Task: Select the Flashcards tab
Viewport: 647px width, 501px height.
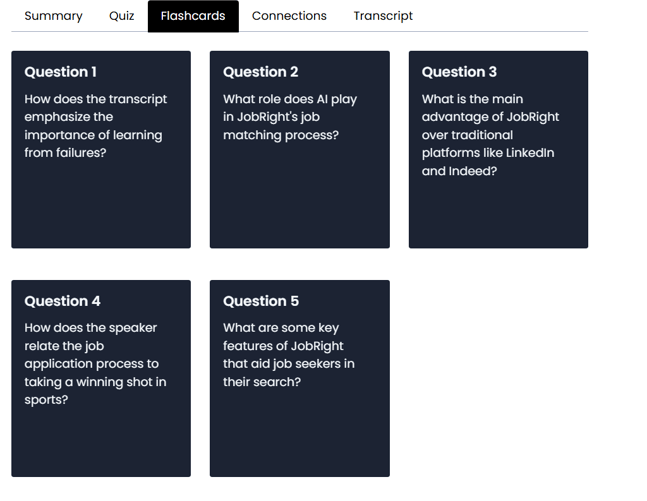Action: click(193, 16)
